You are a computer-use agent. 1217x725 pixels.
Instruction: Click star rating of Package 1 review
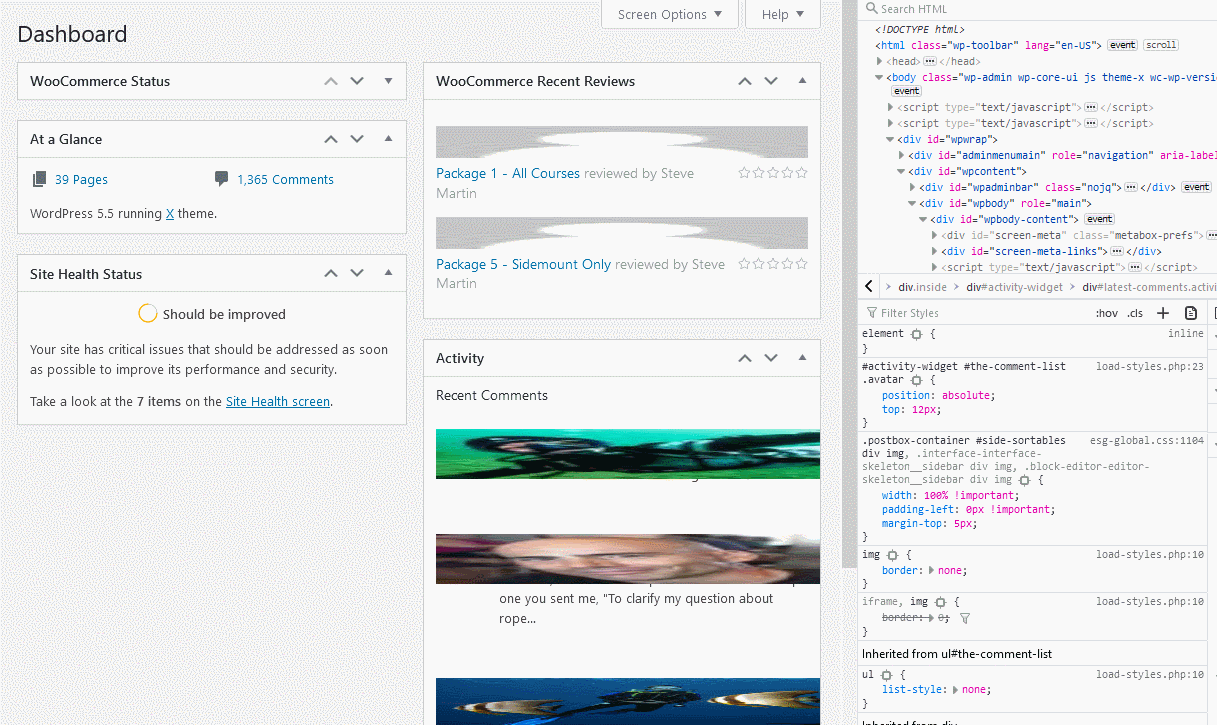coord(773,173)
